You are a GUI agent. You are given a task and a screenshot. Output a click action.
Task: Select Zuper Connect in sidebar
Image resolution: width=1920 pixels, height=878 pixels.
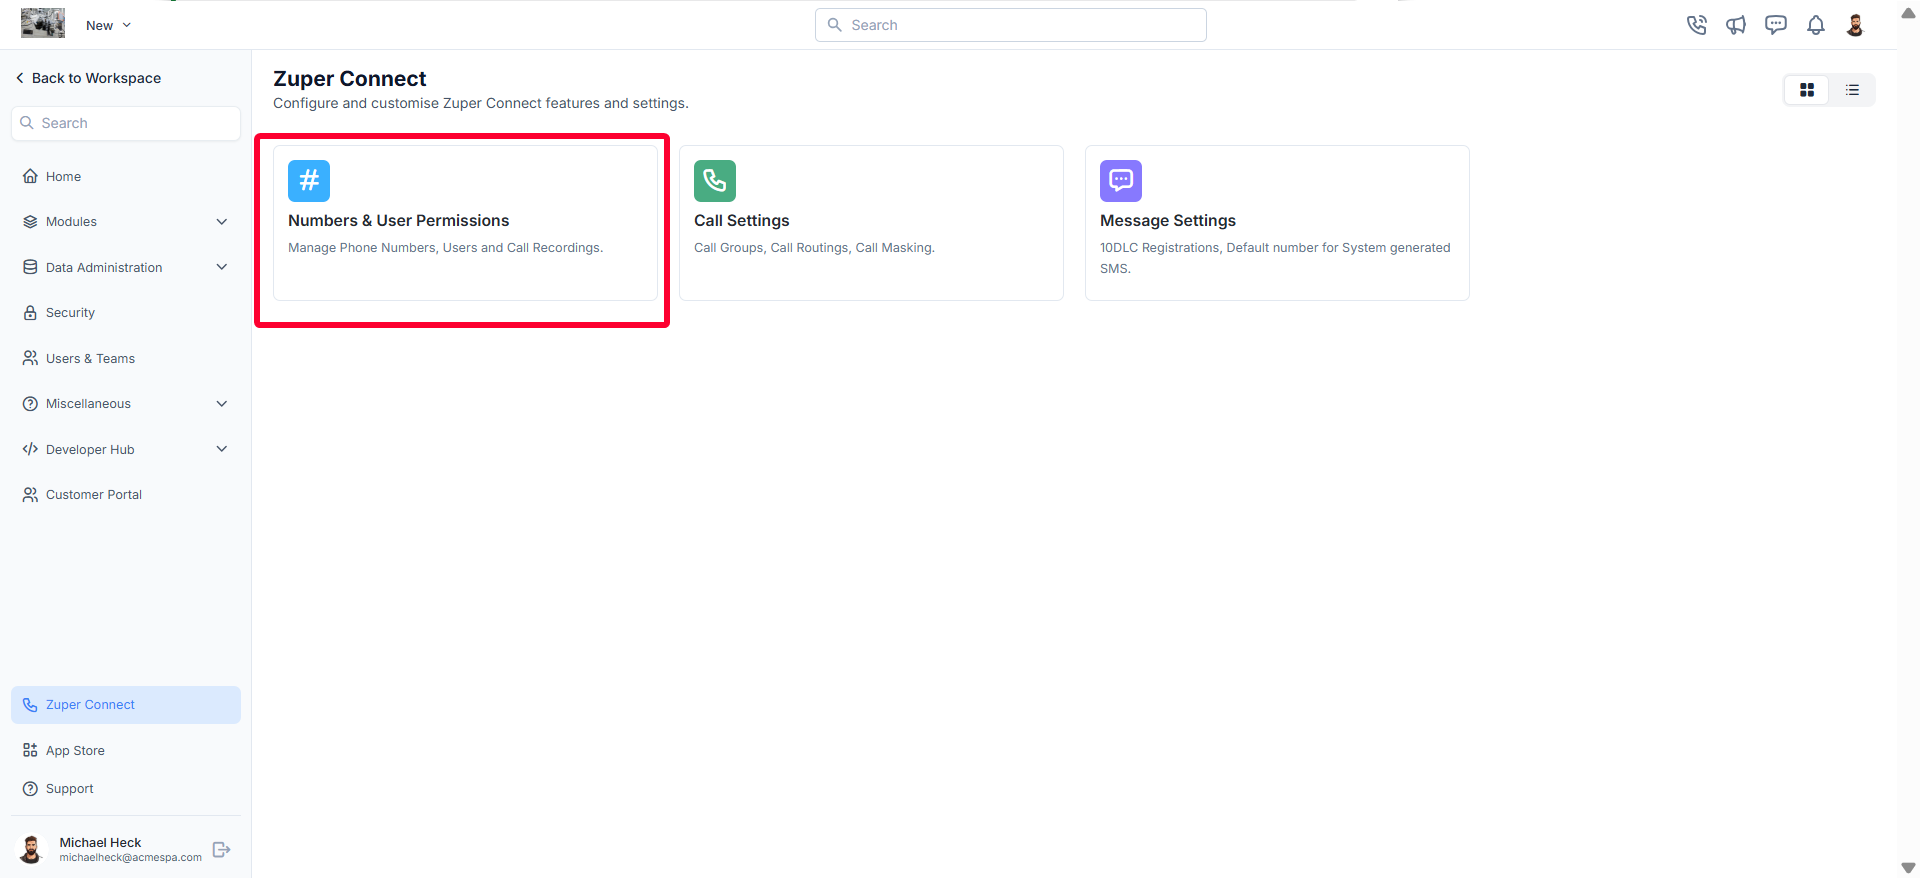(126, 705)
